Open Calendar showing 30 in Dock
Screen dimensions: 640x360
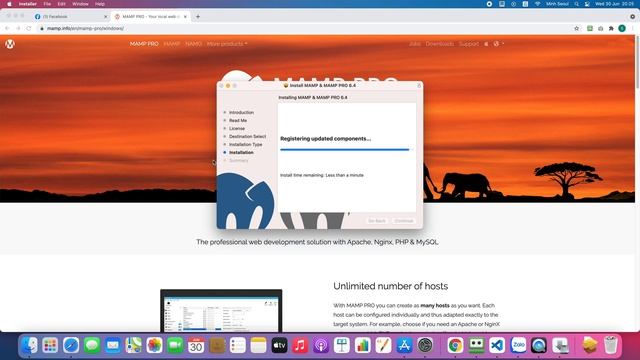(196, 345)
